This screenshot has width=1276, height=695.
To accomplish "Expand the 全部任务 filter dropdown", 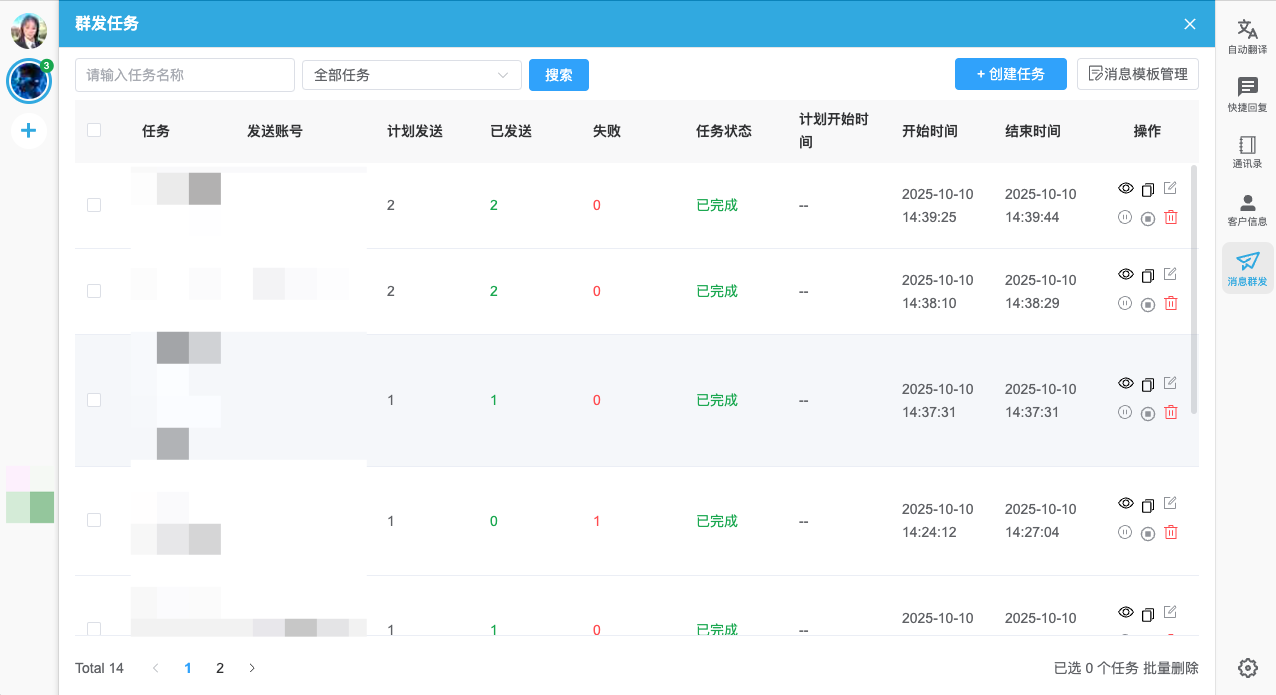I will (x=411, y=75).
